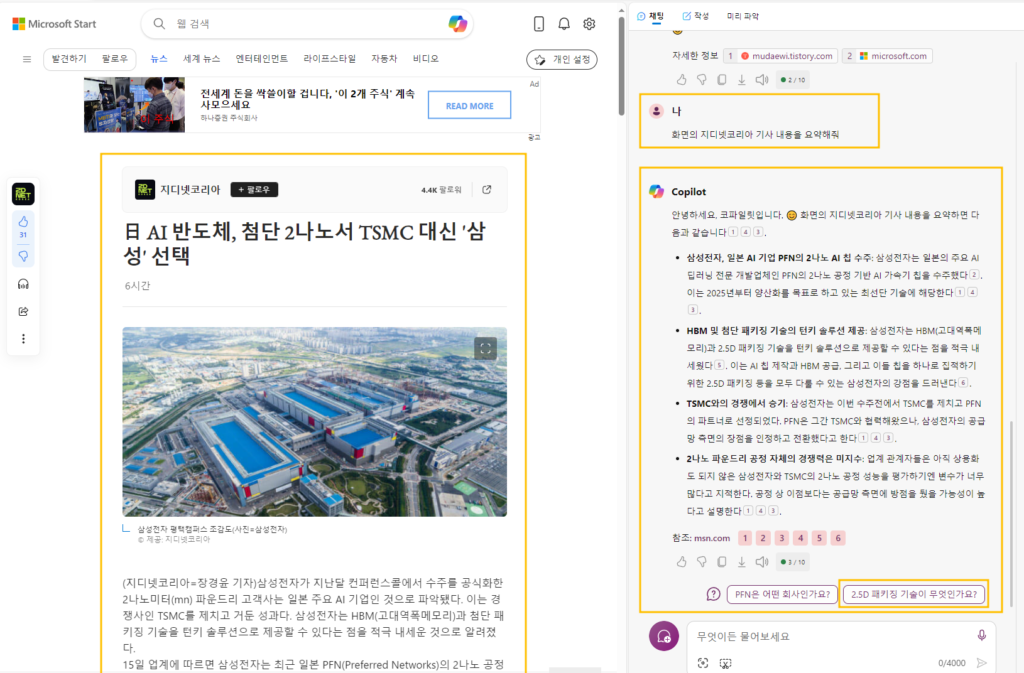Image resolution: width=1024 pixels, height=673 pixels.
Task: Click the Samsung Pyeongtaek campus photo
Action: [x=314, y=422]
